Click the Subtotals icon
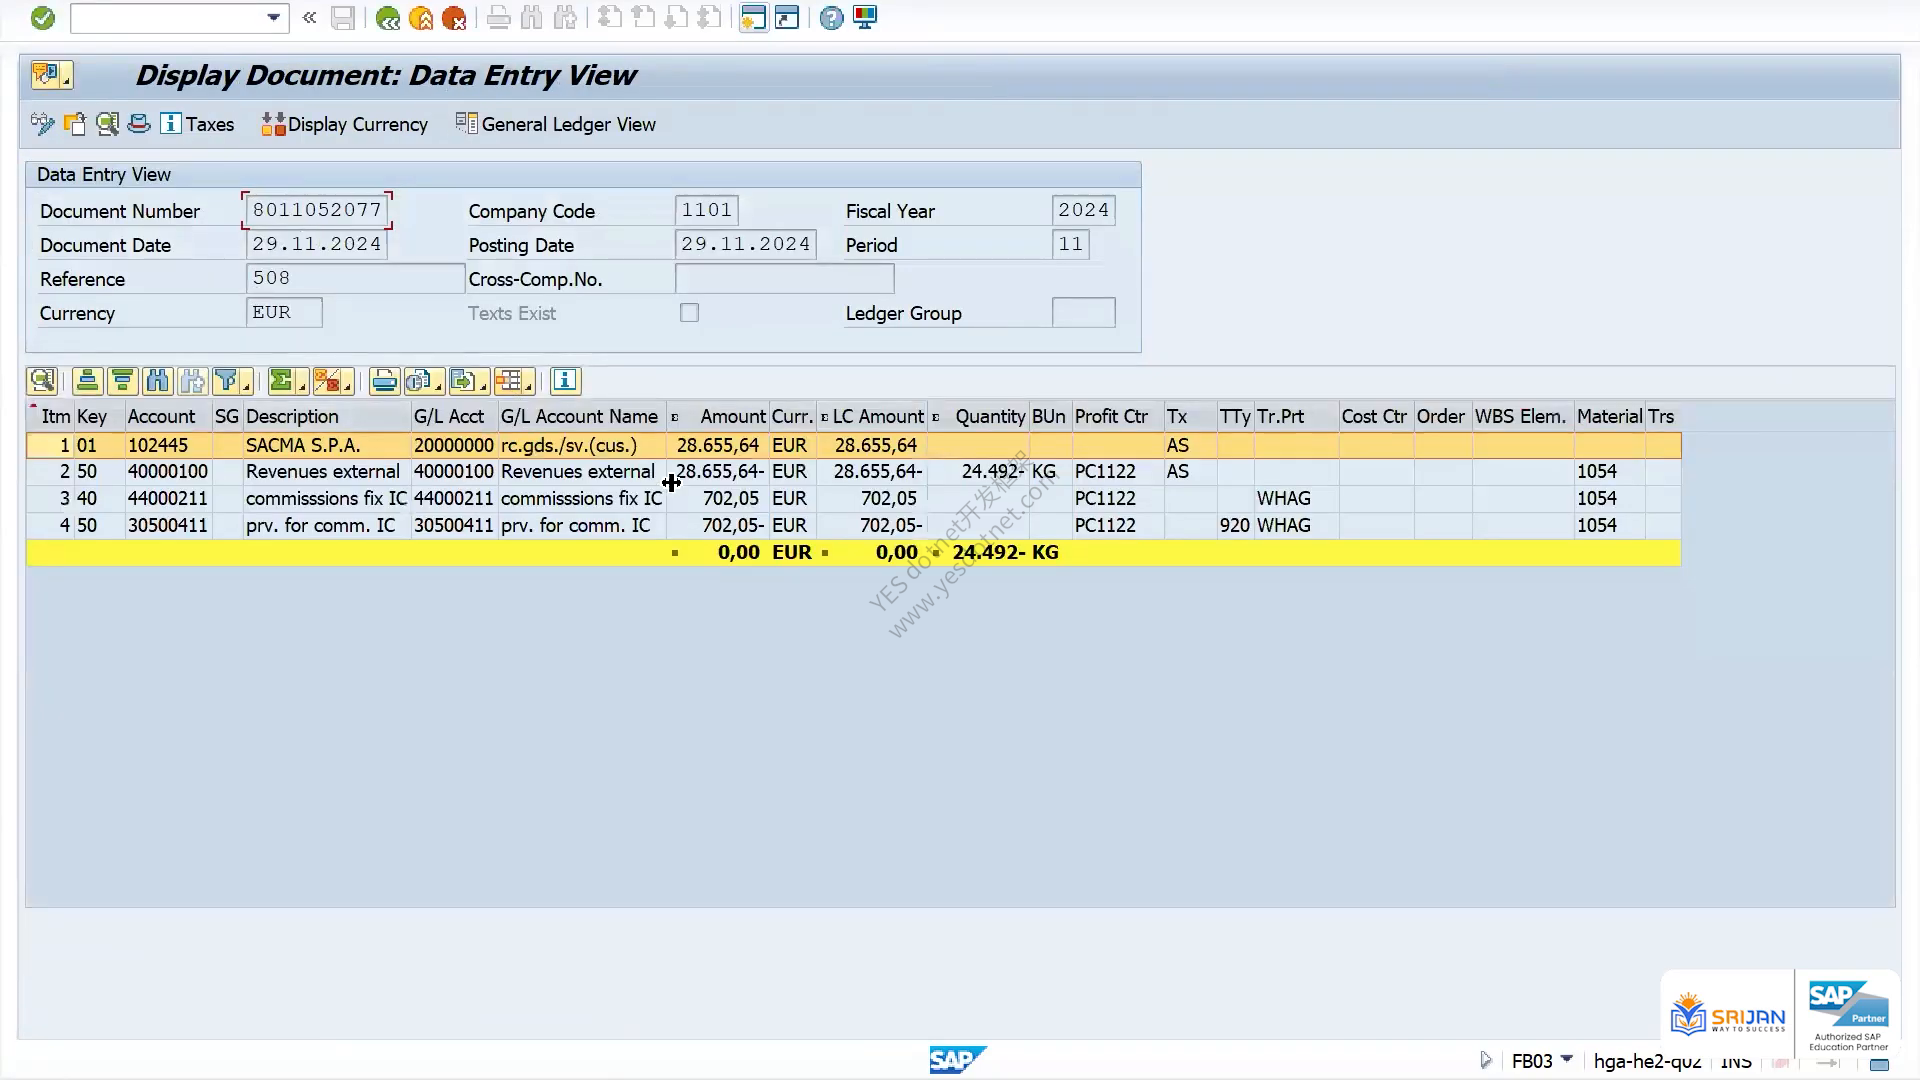Viewport: 1920px width, 1080px height. 332,381
